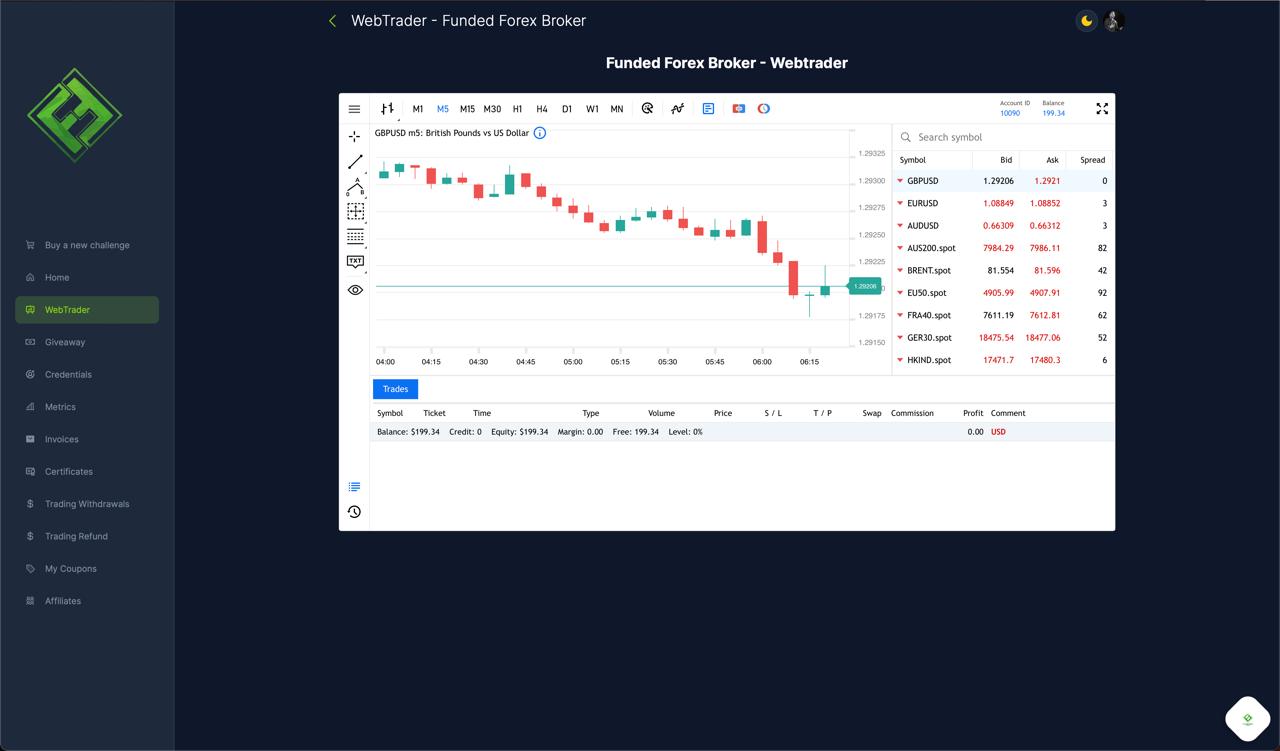Select the crosshair cursor tool
The image size is (1280, 751).
pos(354,136)
